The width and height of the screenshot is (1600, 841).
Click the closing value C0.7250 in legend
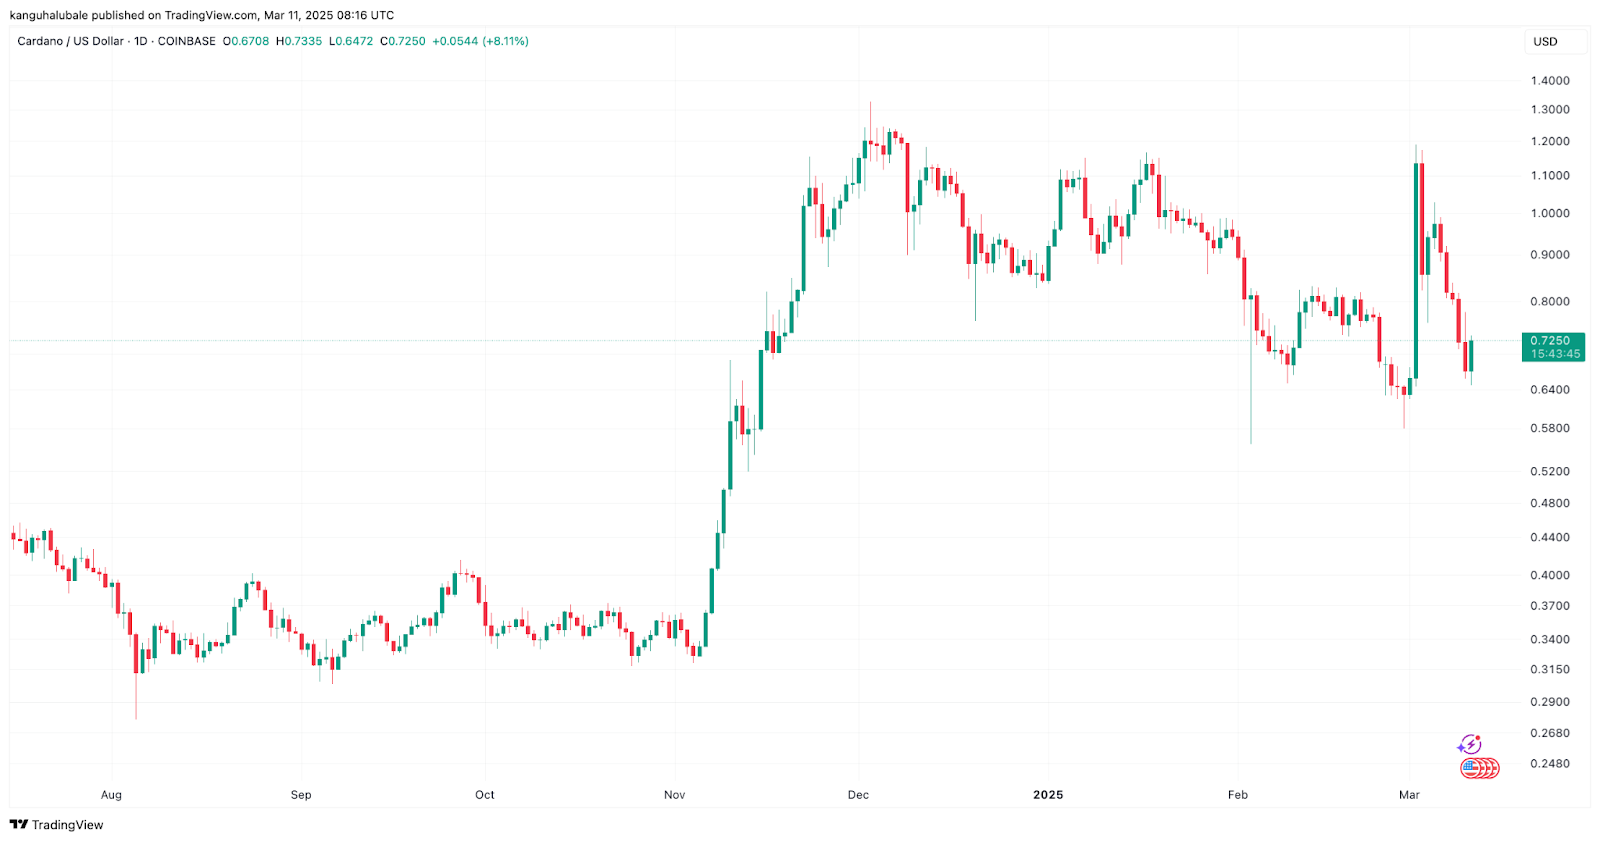tap(403, 41)
